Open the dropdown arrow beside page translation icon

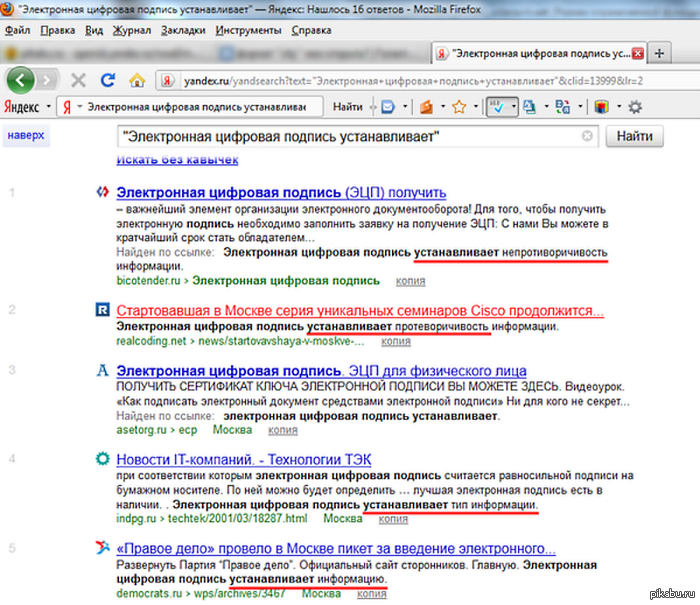[x=546, y=107]
